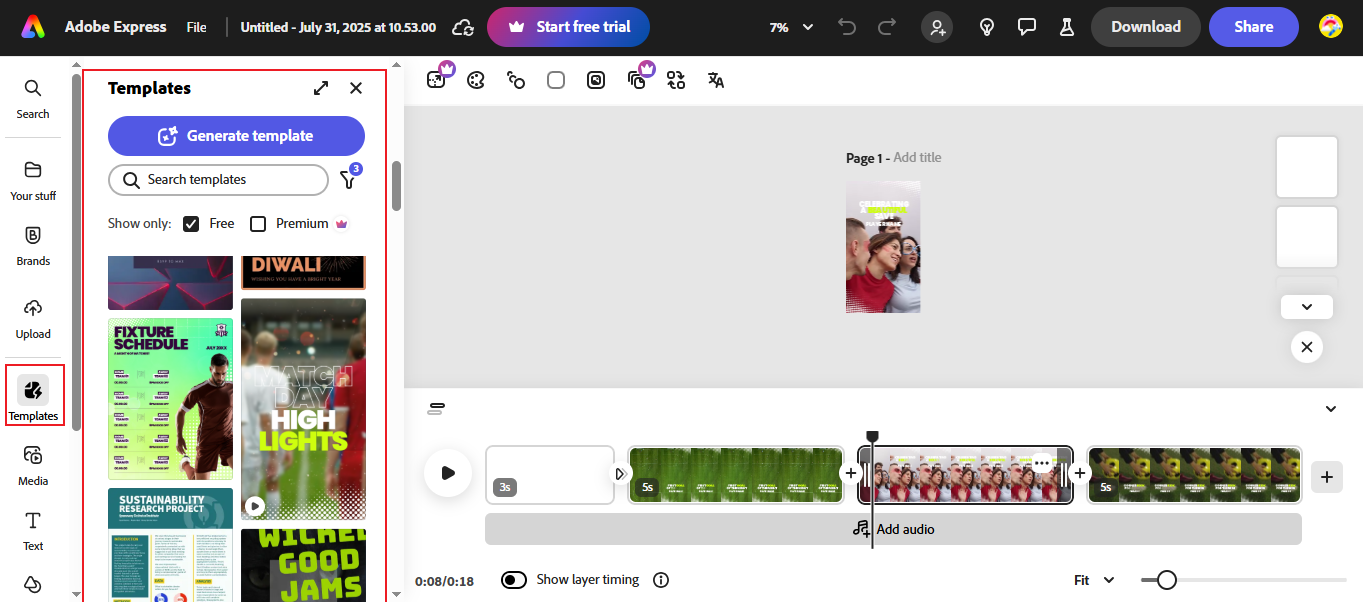Choose the Fixture Schedule template
The image size is (1363, 602).
170,399
